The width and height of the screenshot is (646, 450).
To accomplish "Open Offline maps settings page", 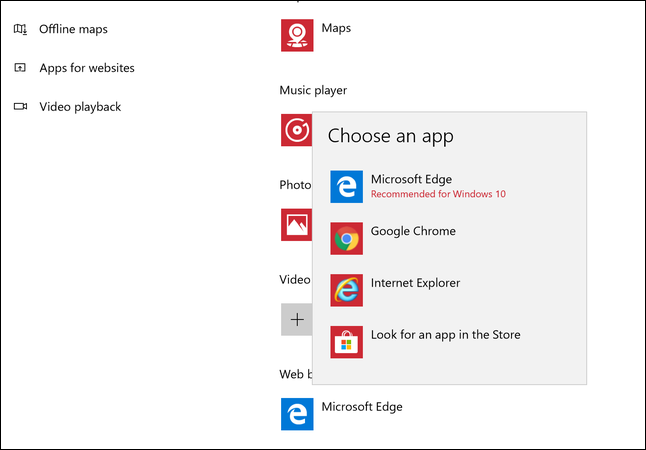I will pos(74,29).
